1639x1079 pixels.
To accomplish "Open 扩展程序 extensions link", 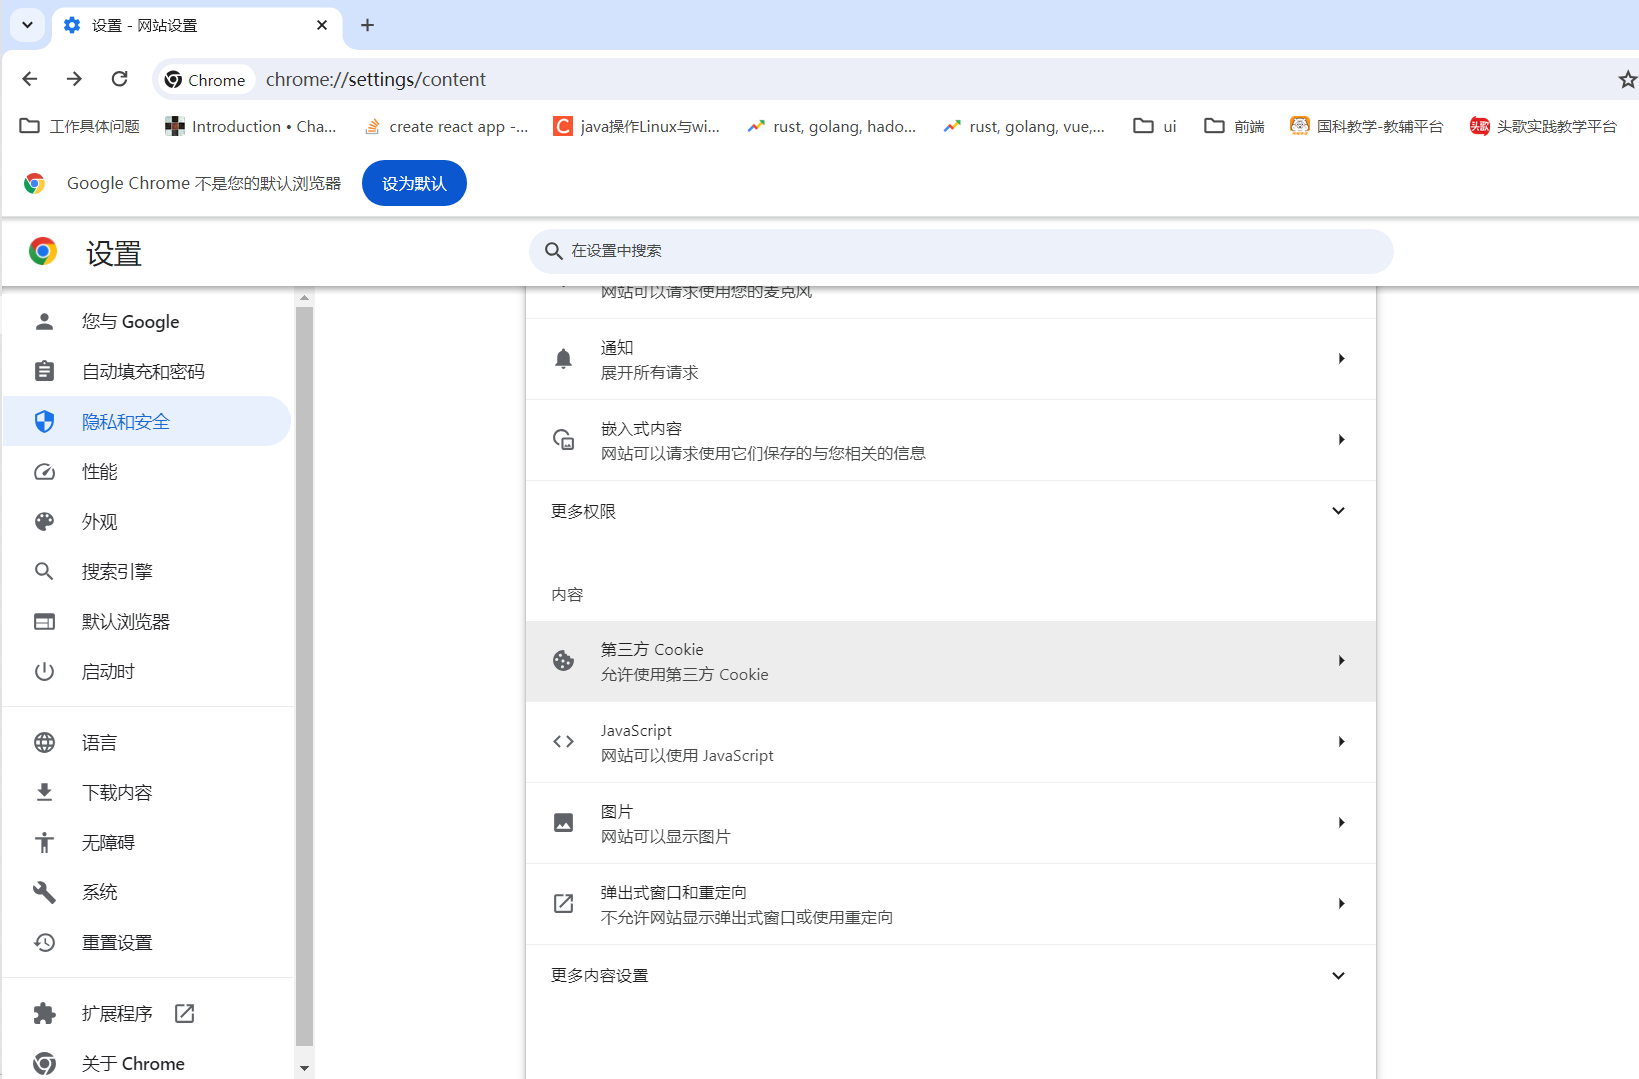I will click(118, 1014).
